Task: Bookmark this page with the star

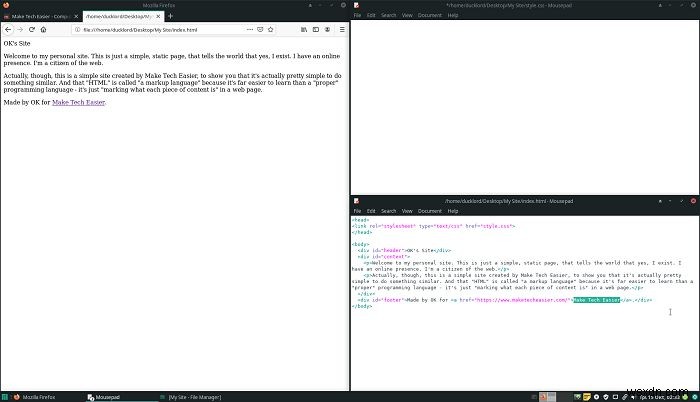Action: click(x=271, y=29)
